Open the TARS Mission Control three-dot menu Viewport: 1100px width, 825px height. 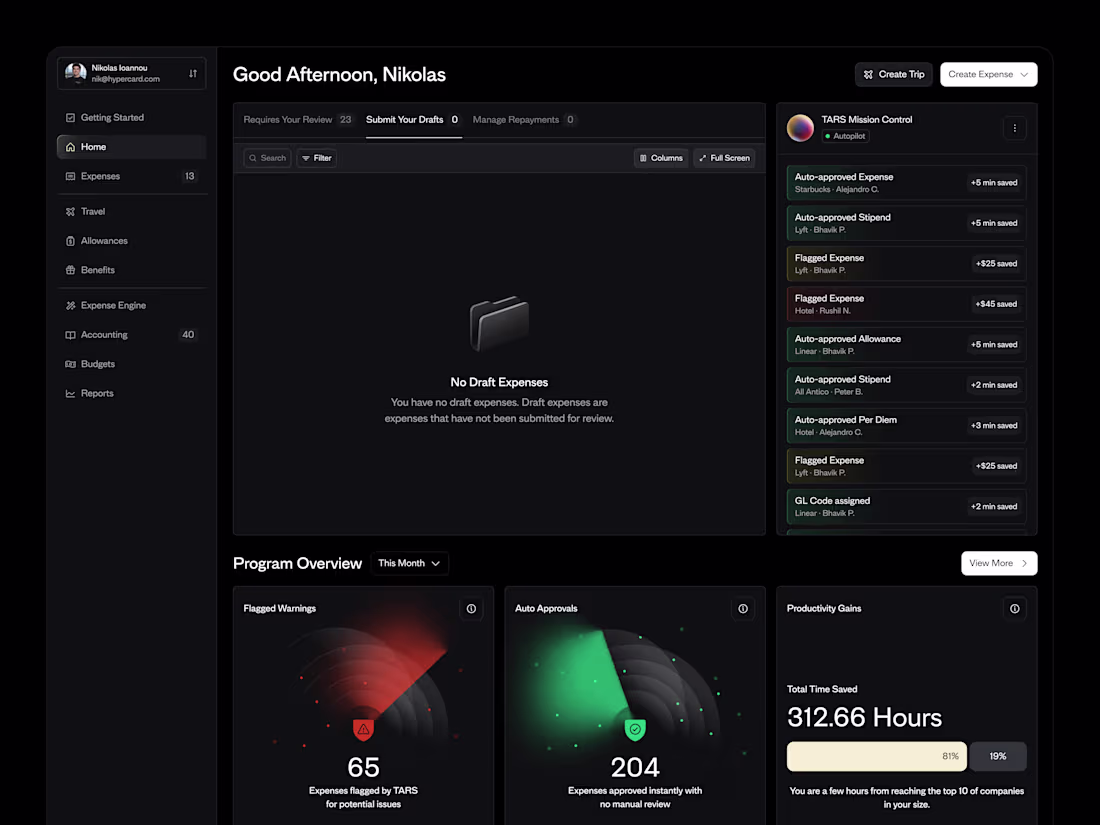pos(1014,128)
